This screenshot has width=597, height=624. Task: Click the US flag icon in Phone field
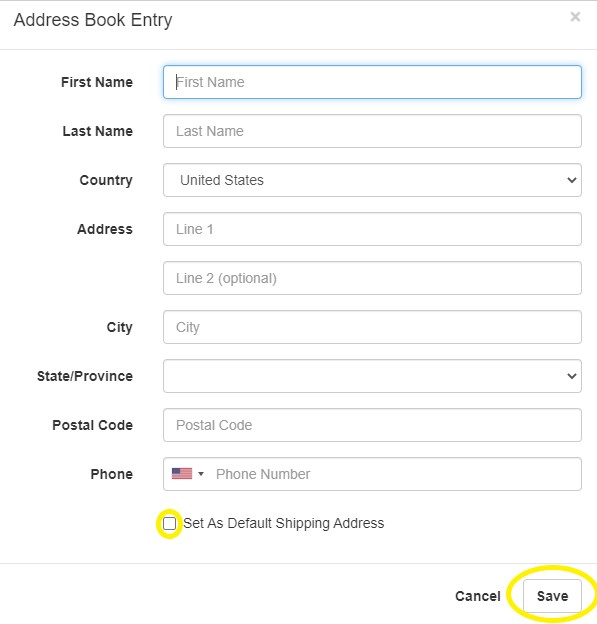[x=182, y=474]
